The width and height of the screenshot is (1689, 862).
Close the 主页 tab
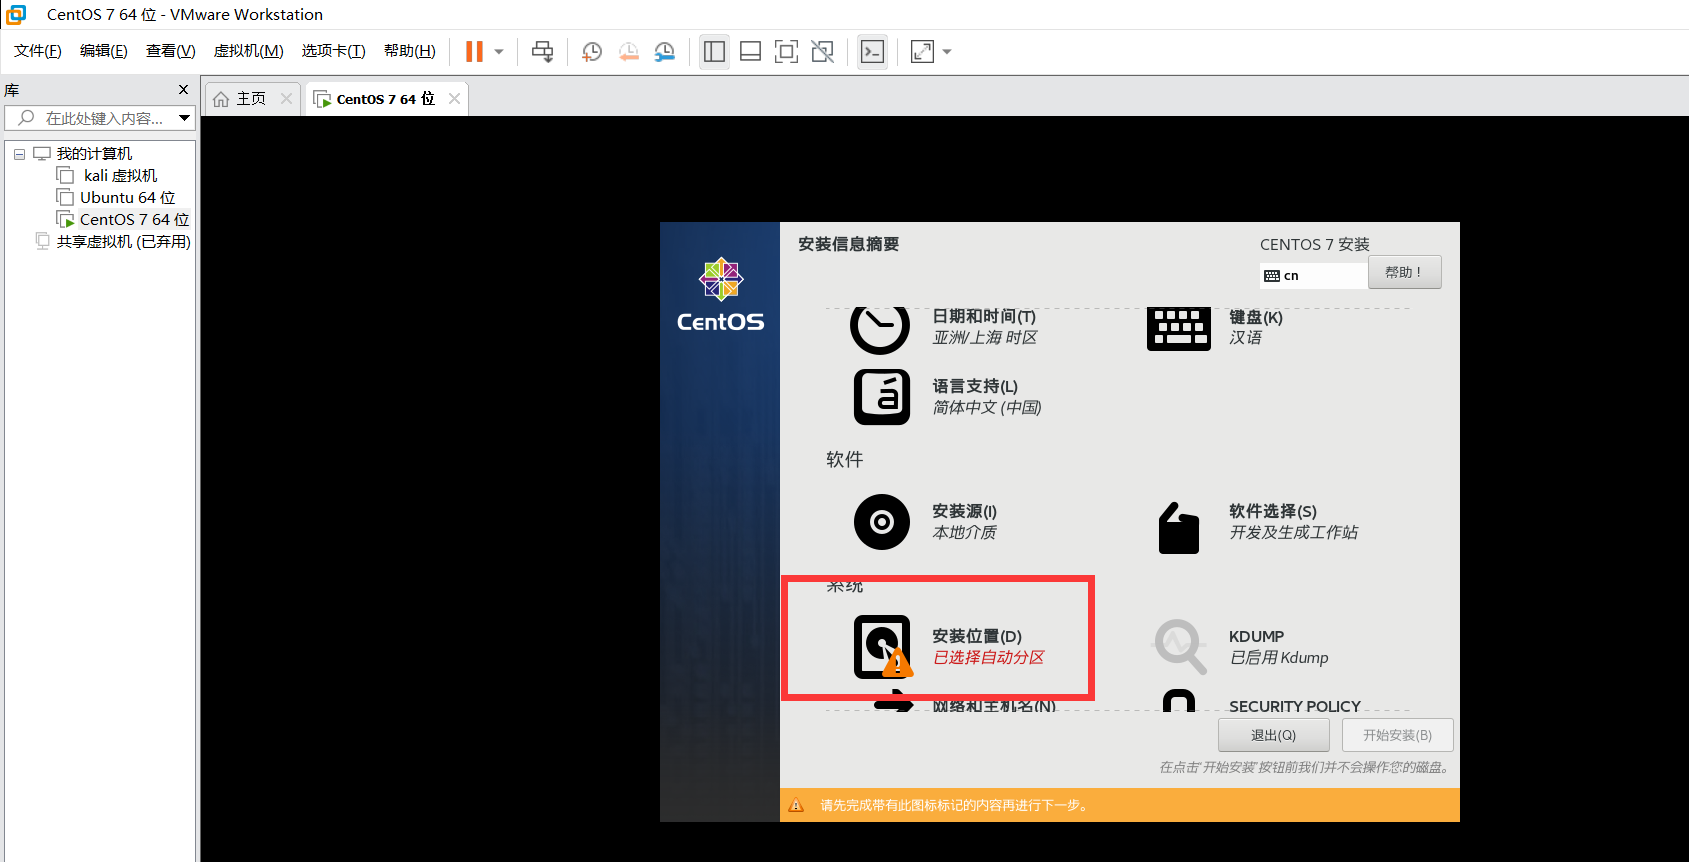click(287, 98)
